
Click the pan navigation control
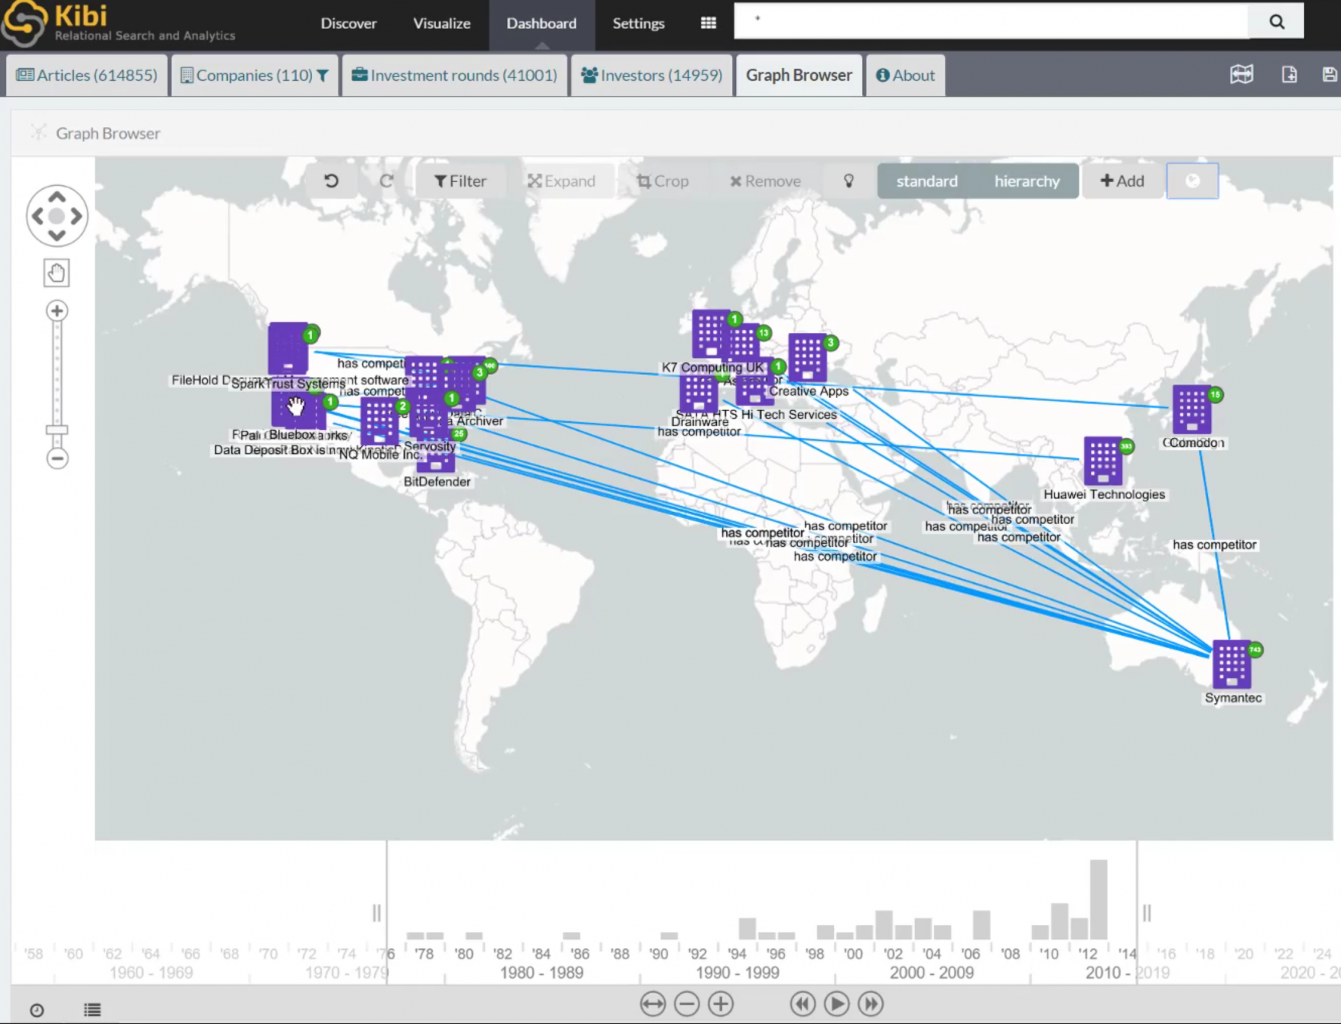coord(57,216)
